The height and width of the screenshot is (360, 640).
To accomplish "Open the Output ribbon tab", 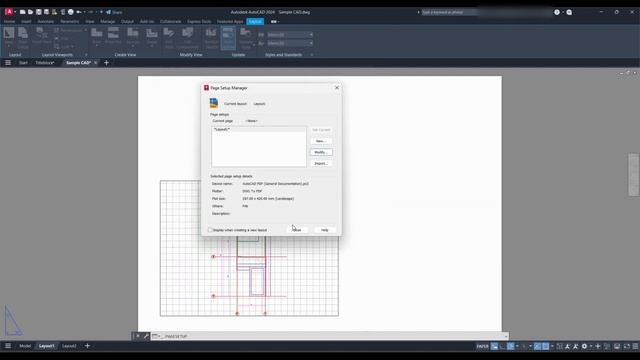I will [127, 21].
